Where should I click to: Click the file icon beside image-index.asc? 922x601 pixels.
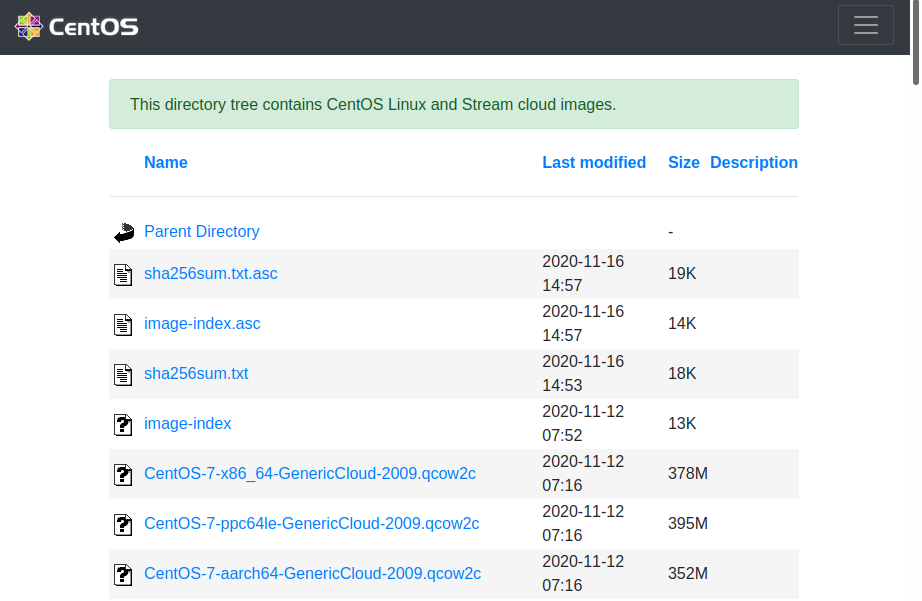(123, 325)
